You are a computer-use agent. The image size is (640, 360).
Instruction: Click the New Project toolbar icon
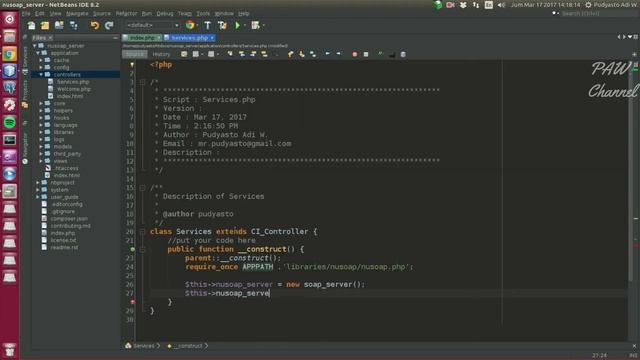(45, 25)
